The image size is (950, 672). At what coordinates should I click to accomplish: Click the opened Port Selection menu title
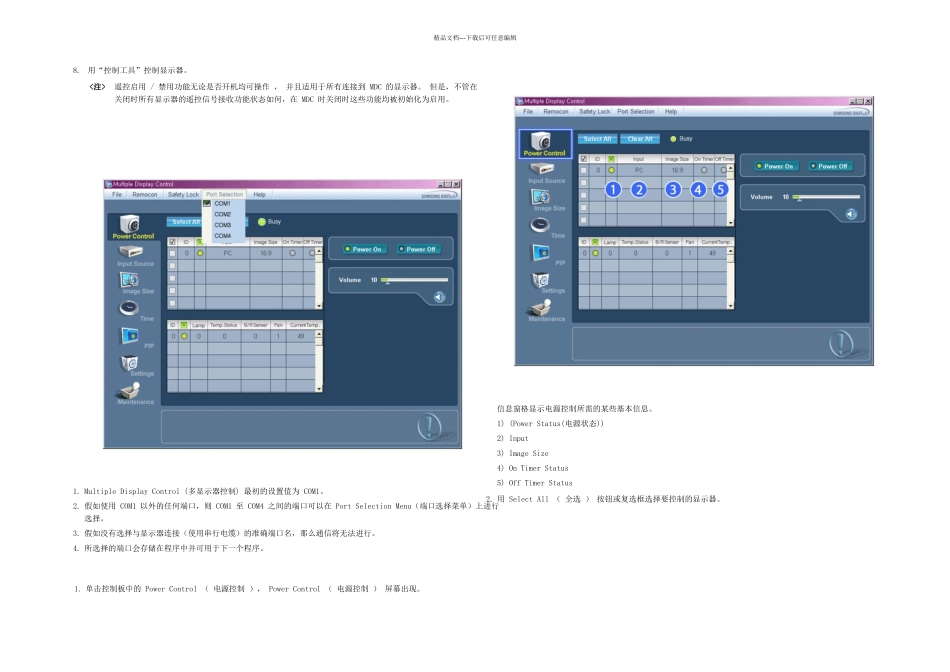click(x=224, y=195)
